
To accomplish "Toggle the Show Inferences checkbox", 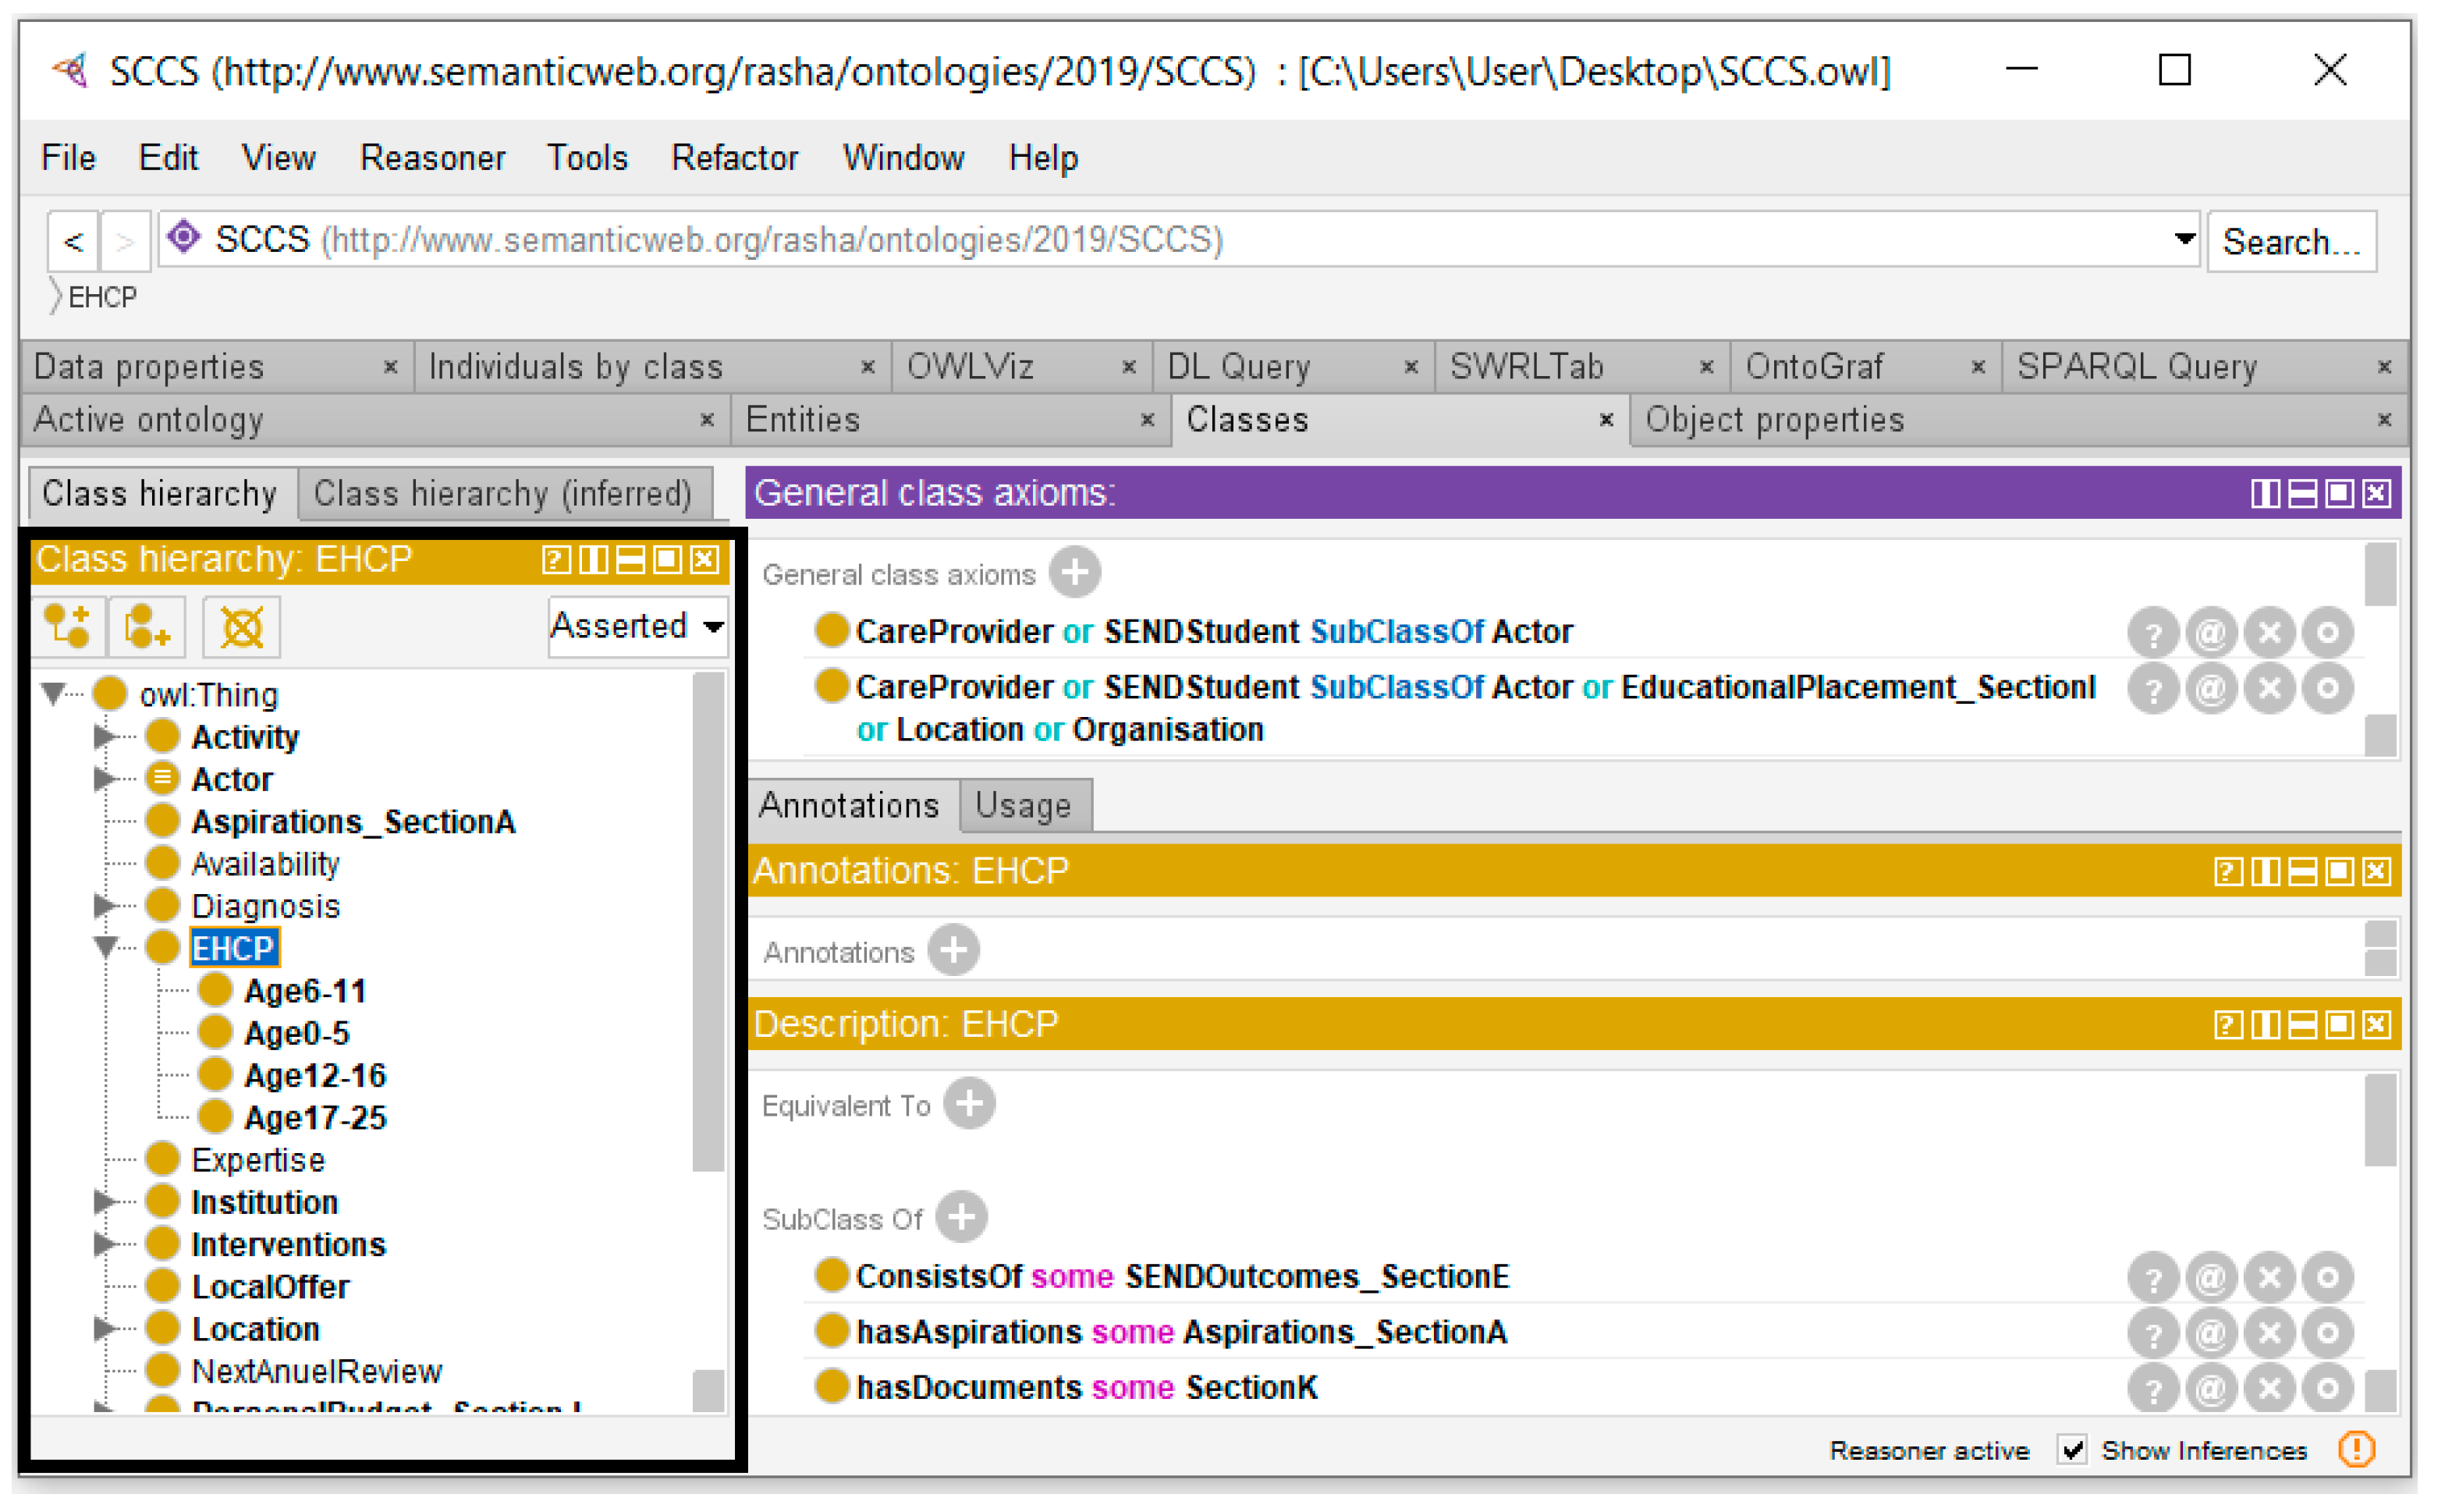I will [2071, 1449].
